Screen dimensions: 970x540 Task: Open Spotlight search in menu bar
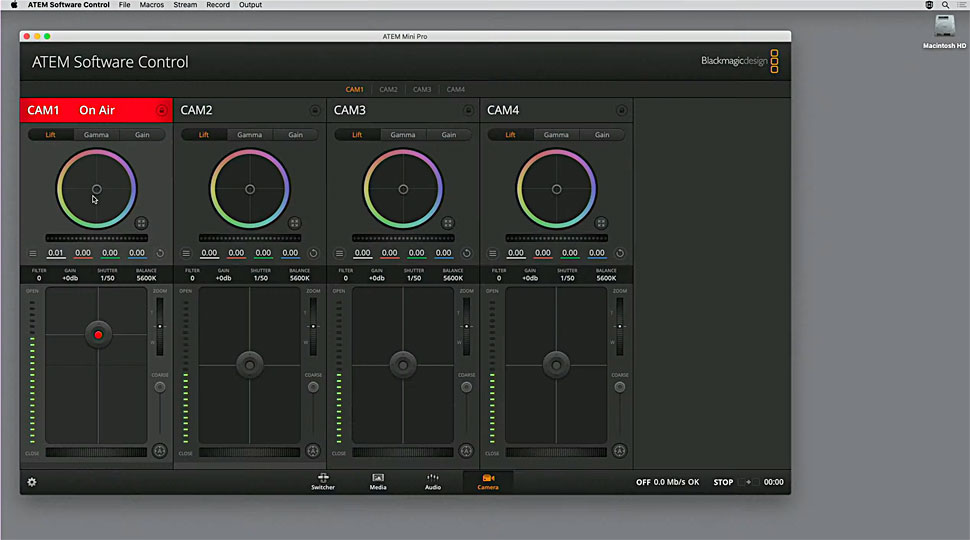(x=945, y=4)
